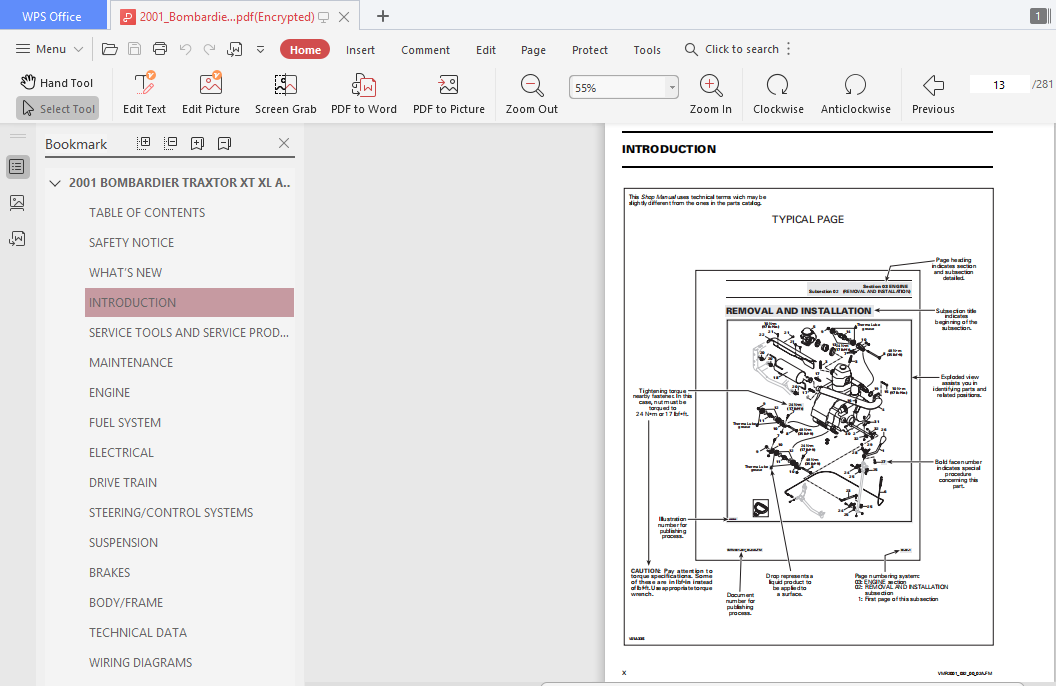Click the monitor icon on PDF tab

324,17
